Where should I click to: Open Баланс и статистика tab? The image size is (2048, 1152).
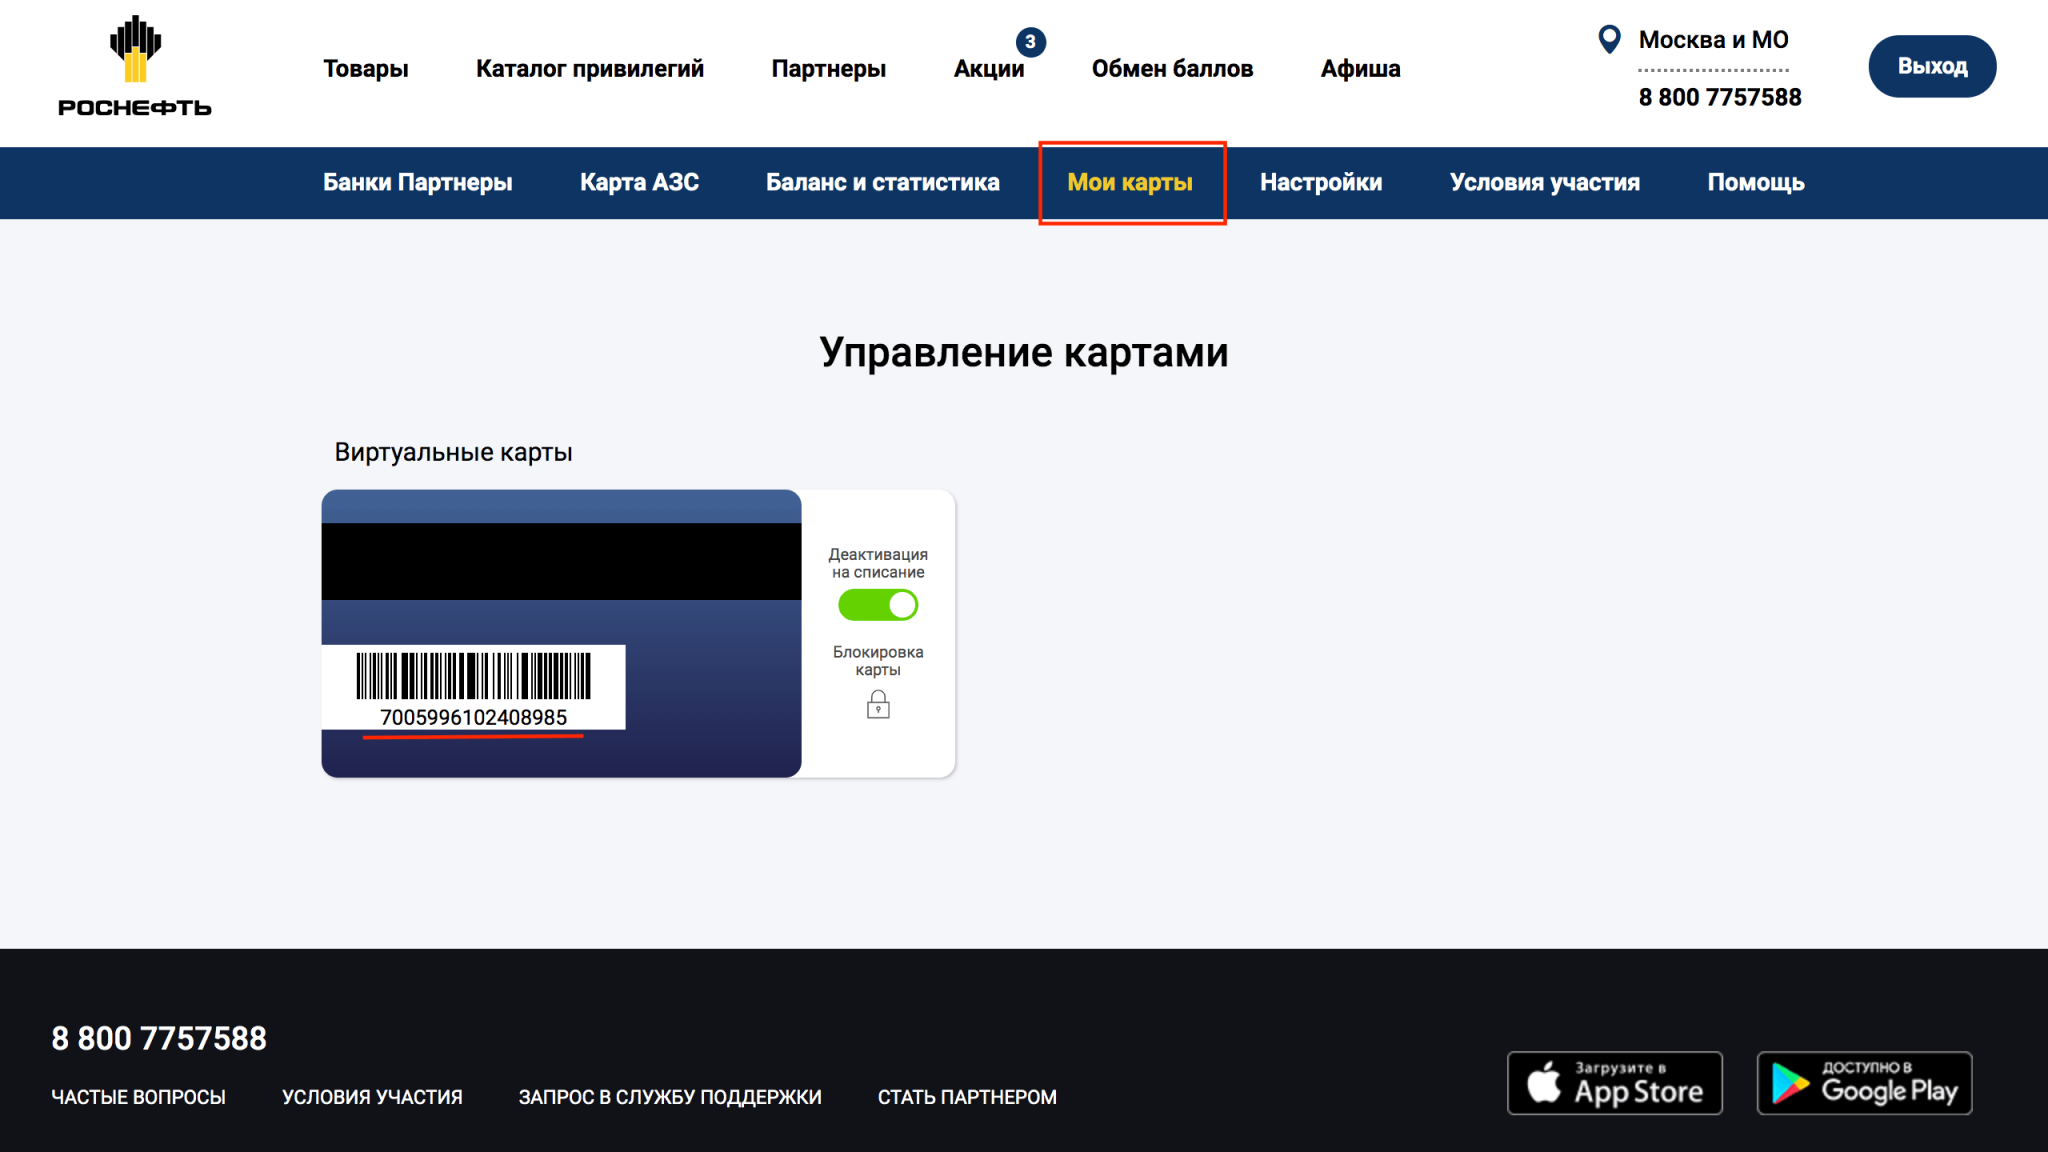883,182
